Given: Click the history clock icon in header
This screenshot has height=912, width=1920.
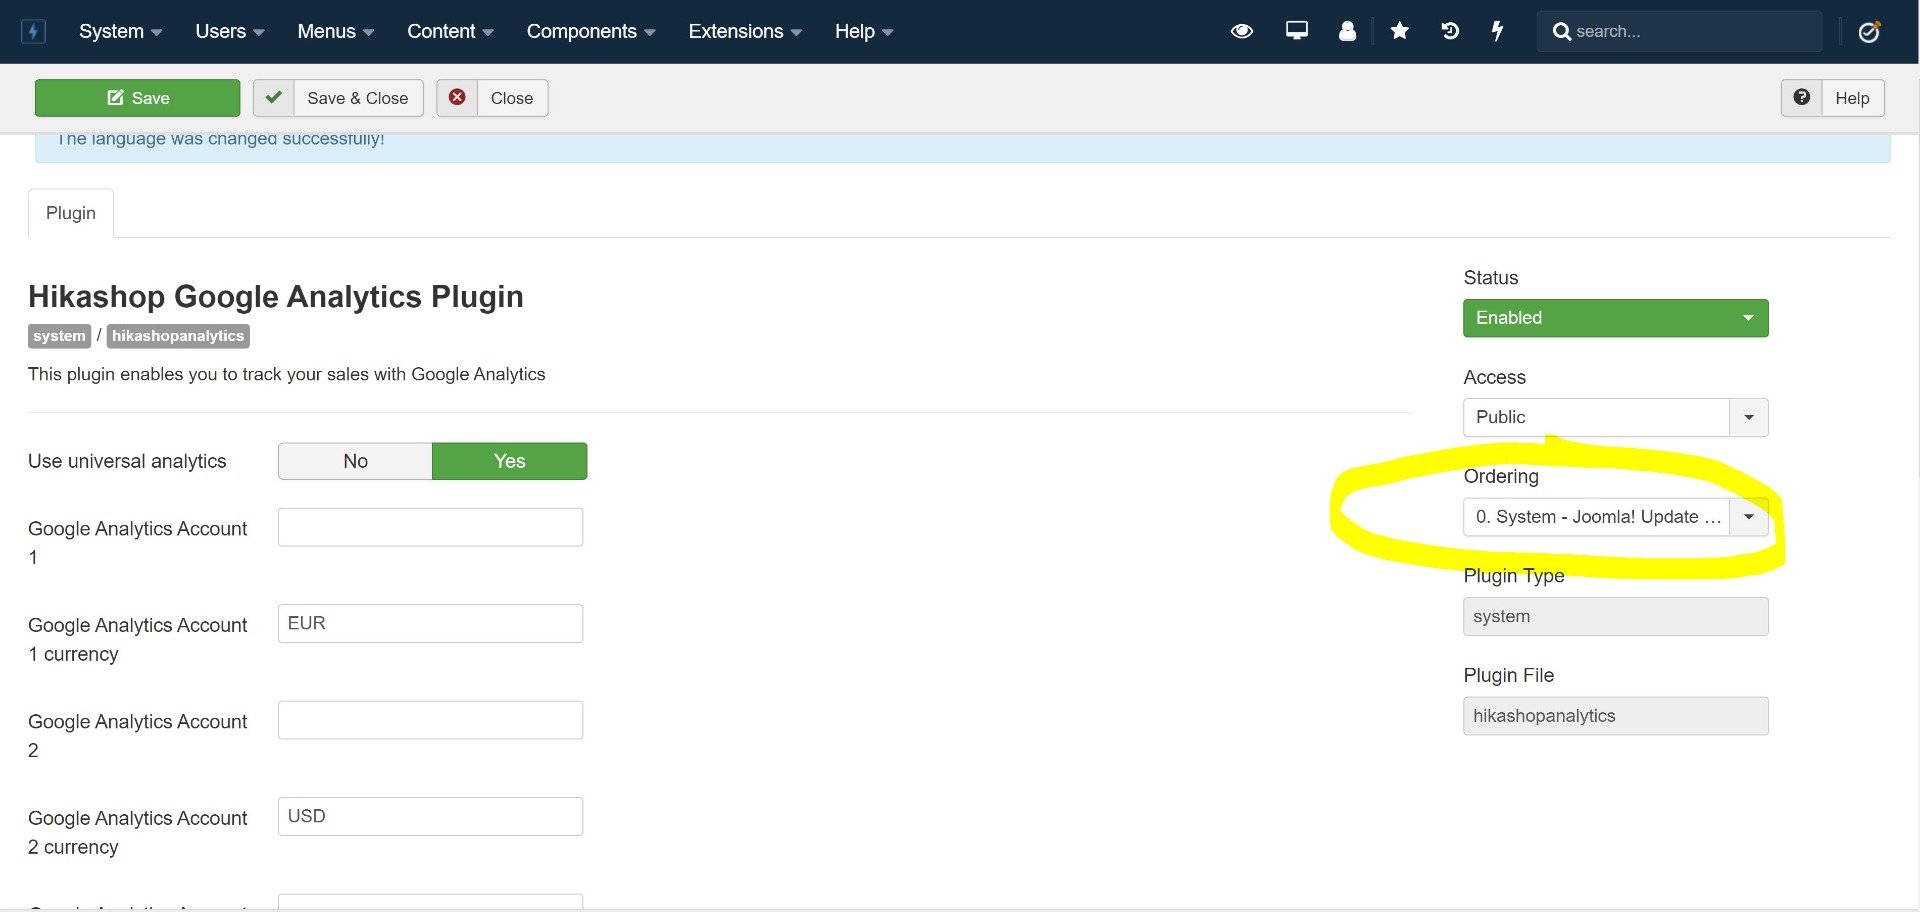Looking at the screenshot, I should coord(1450,31).
